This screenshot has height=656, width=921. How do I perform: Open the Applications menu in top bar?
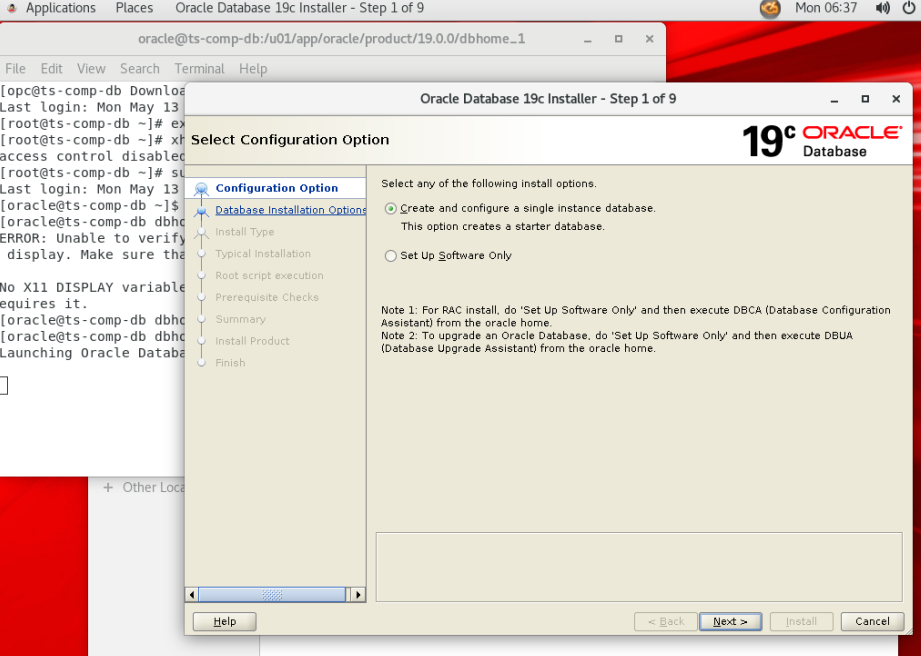[60, 8]
